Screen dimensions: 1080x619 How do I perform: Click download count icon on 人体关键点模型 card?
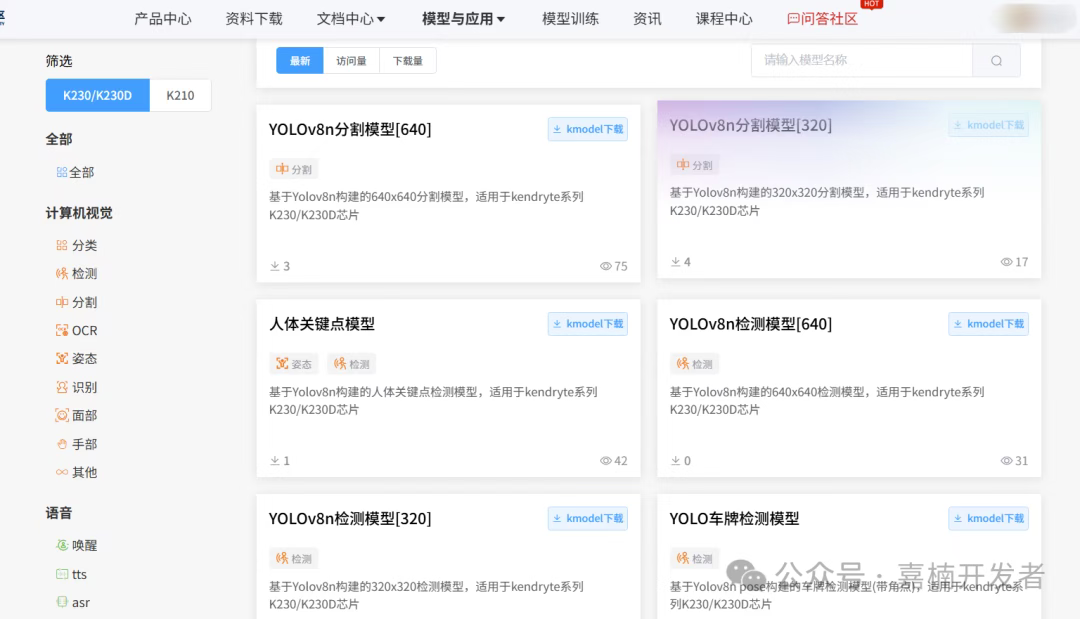(x=275, y=461)
